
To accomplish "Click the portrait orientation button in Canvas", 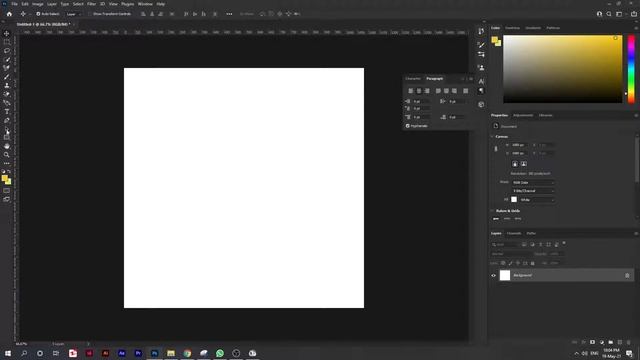I will [x=515, y=164].
